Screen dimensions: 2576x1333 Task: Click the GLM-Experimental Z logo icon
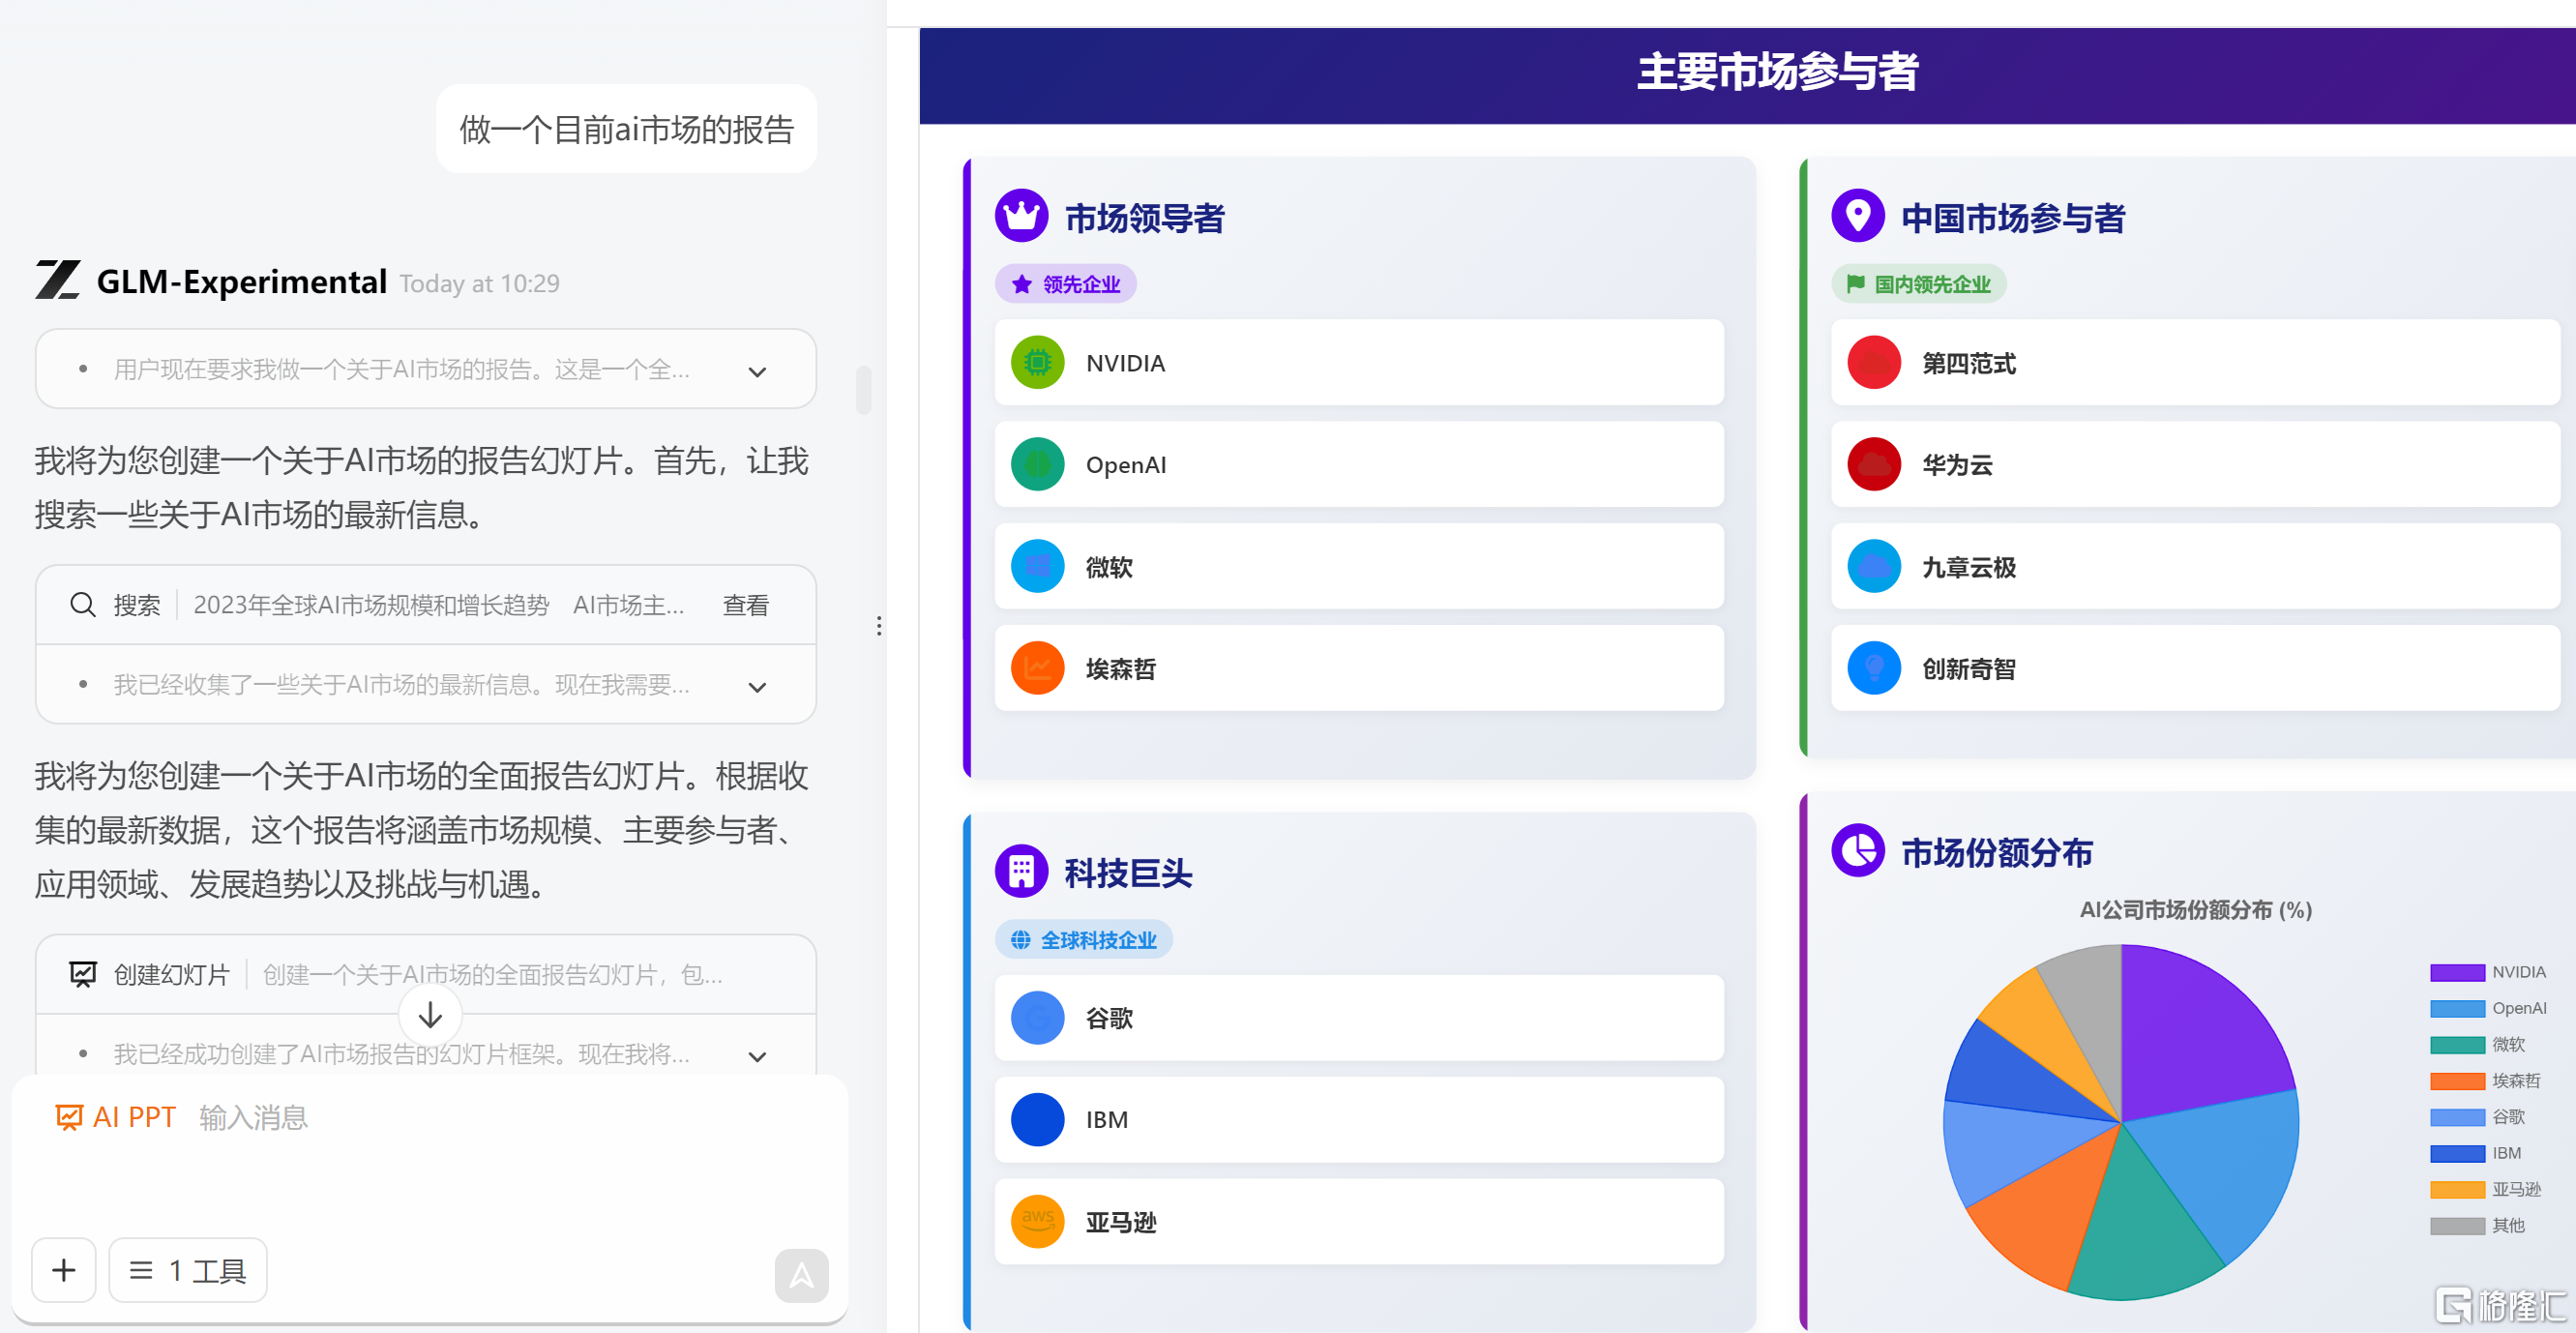57,280
